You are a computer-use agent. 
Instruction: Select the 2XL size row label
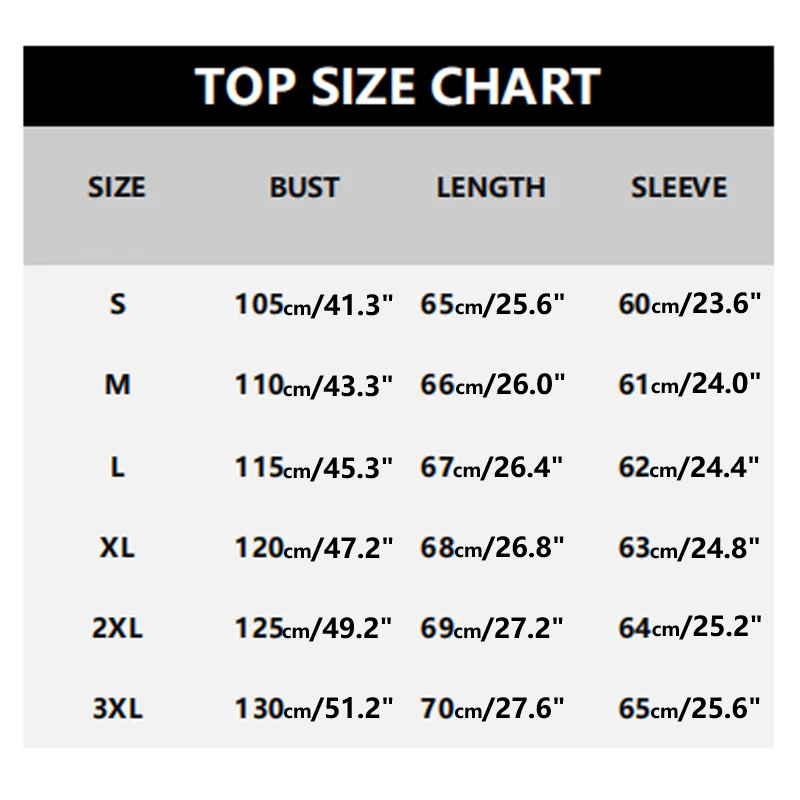point(118,628)
